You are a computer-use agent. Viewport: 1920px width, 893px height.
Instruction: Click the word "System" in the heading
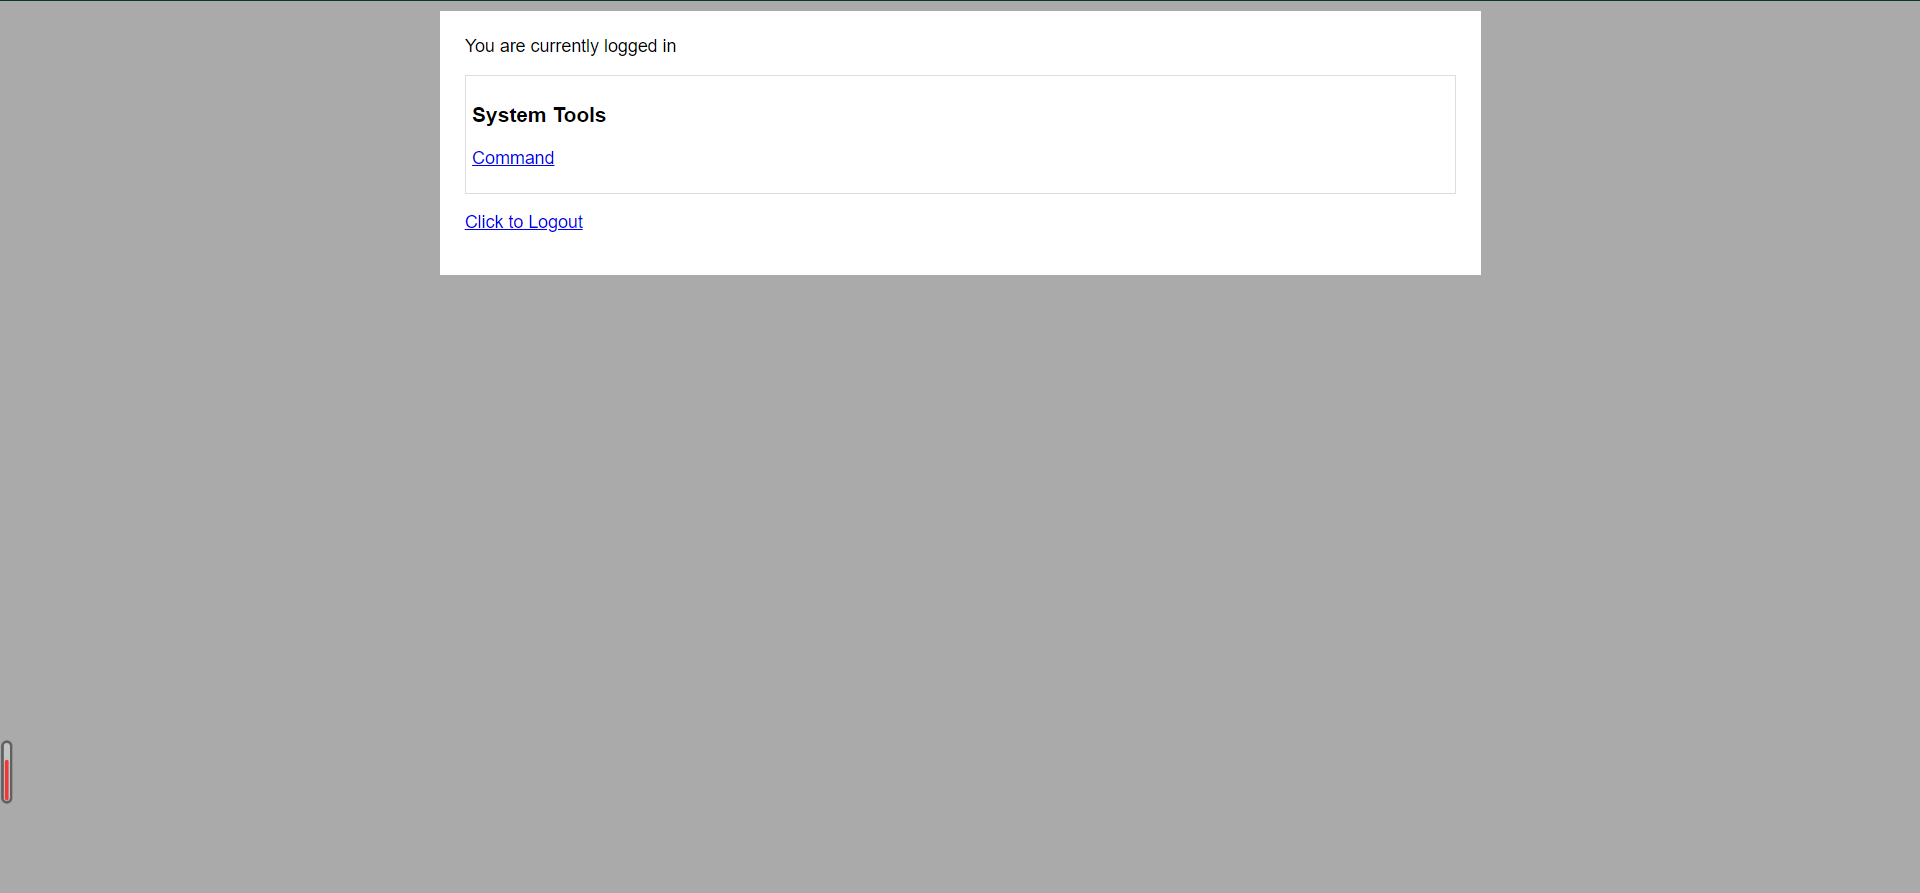point(509,115)
